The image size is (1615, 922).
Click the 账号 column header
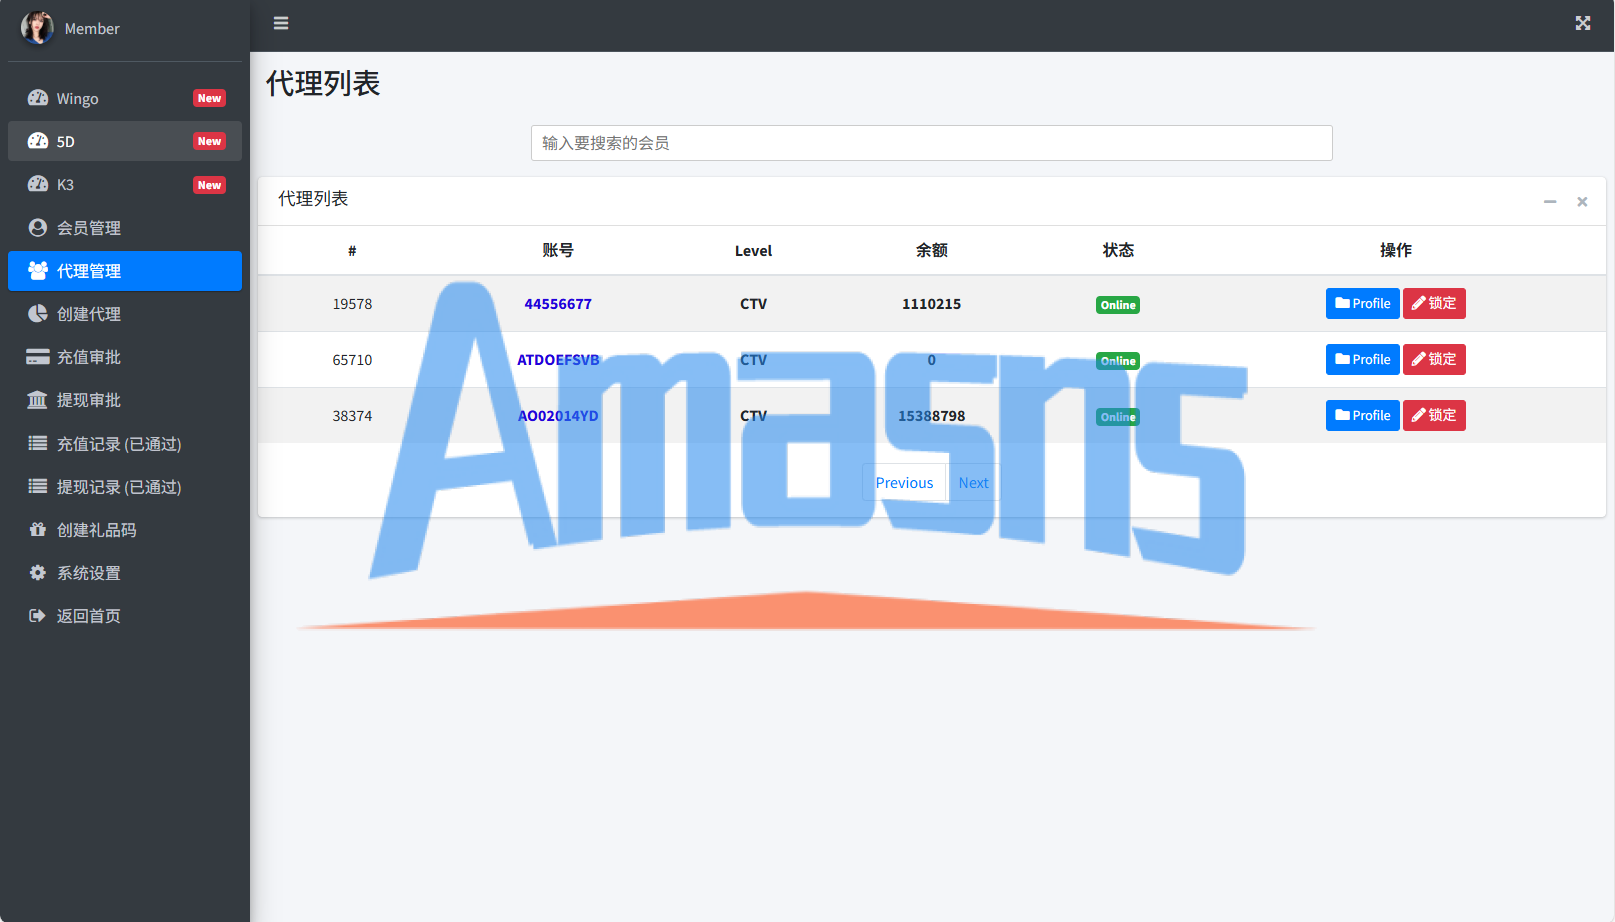pyautogui.click(x=558, y=250)
